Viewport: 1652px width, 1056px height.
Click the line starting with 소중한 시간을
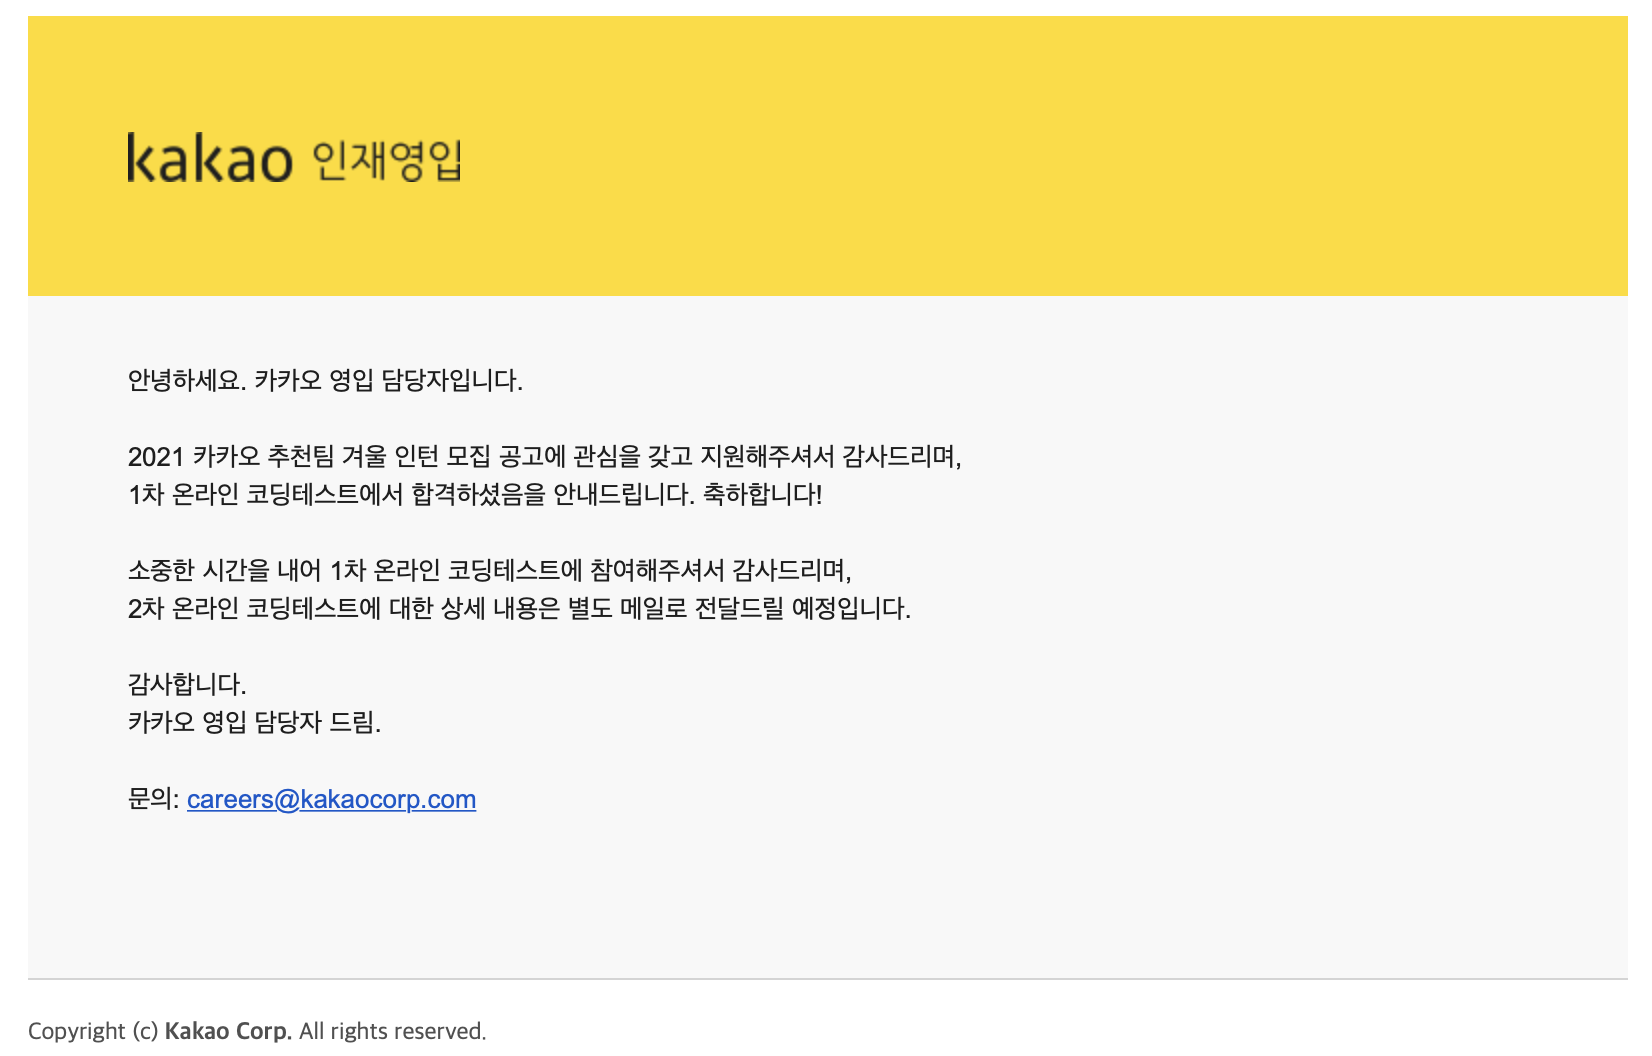click(489, 570)
